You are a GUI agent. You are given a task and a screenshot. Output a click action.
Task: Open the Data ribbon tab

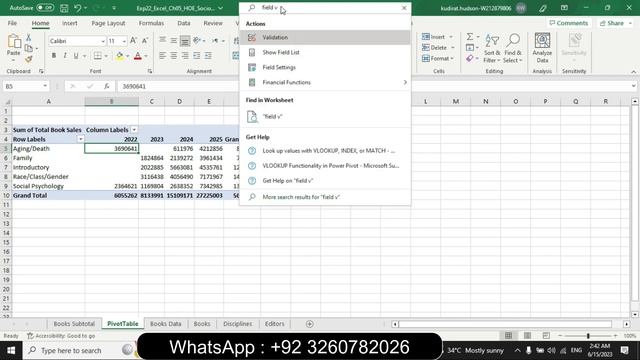[184, 23]
